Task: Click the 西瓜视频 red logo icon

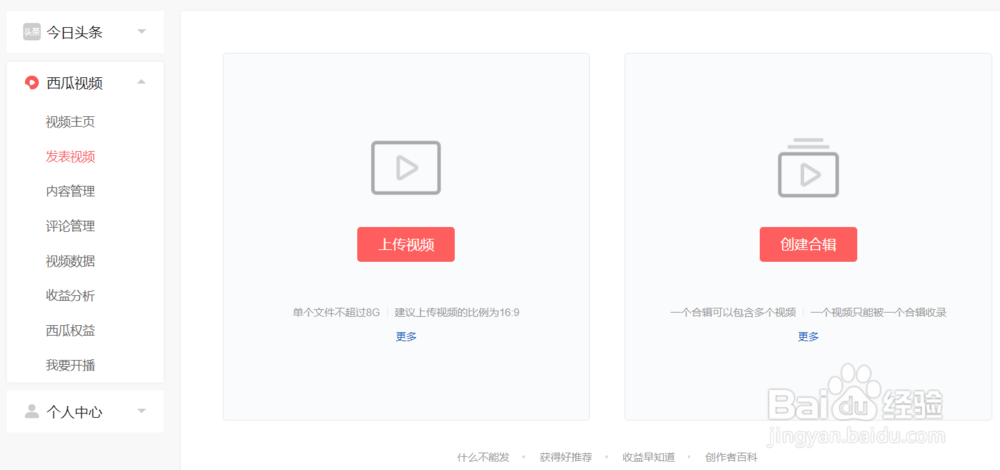Action: 32,83
